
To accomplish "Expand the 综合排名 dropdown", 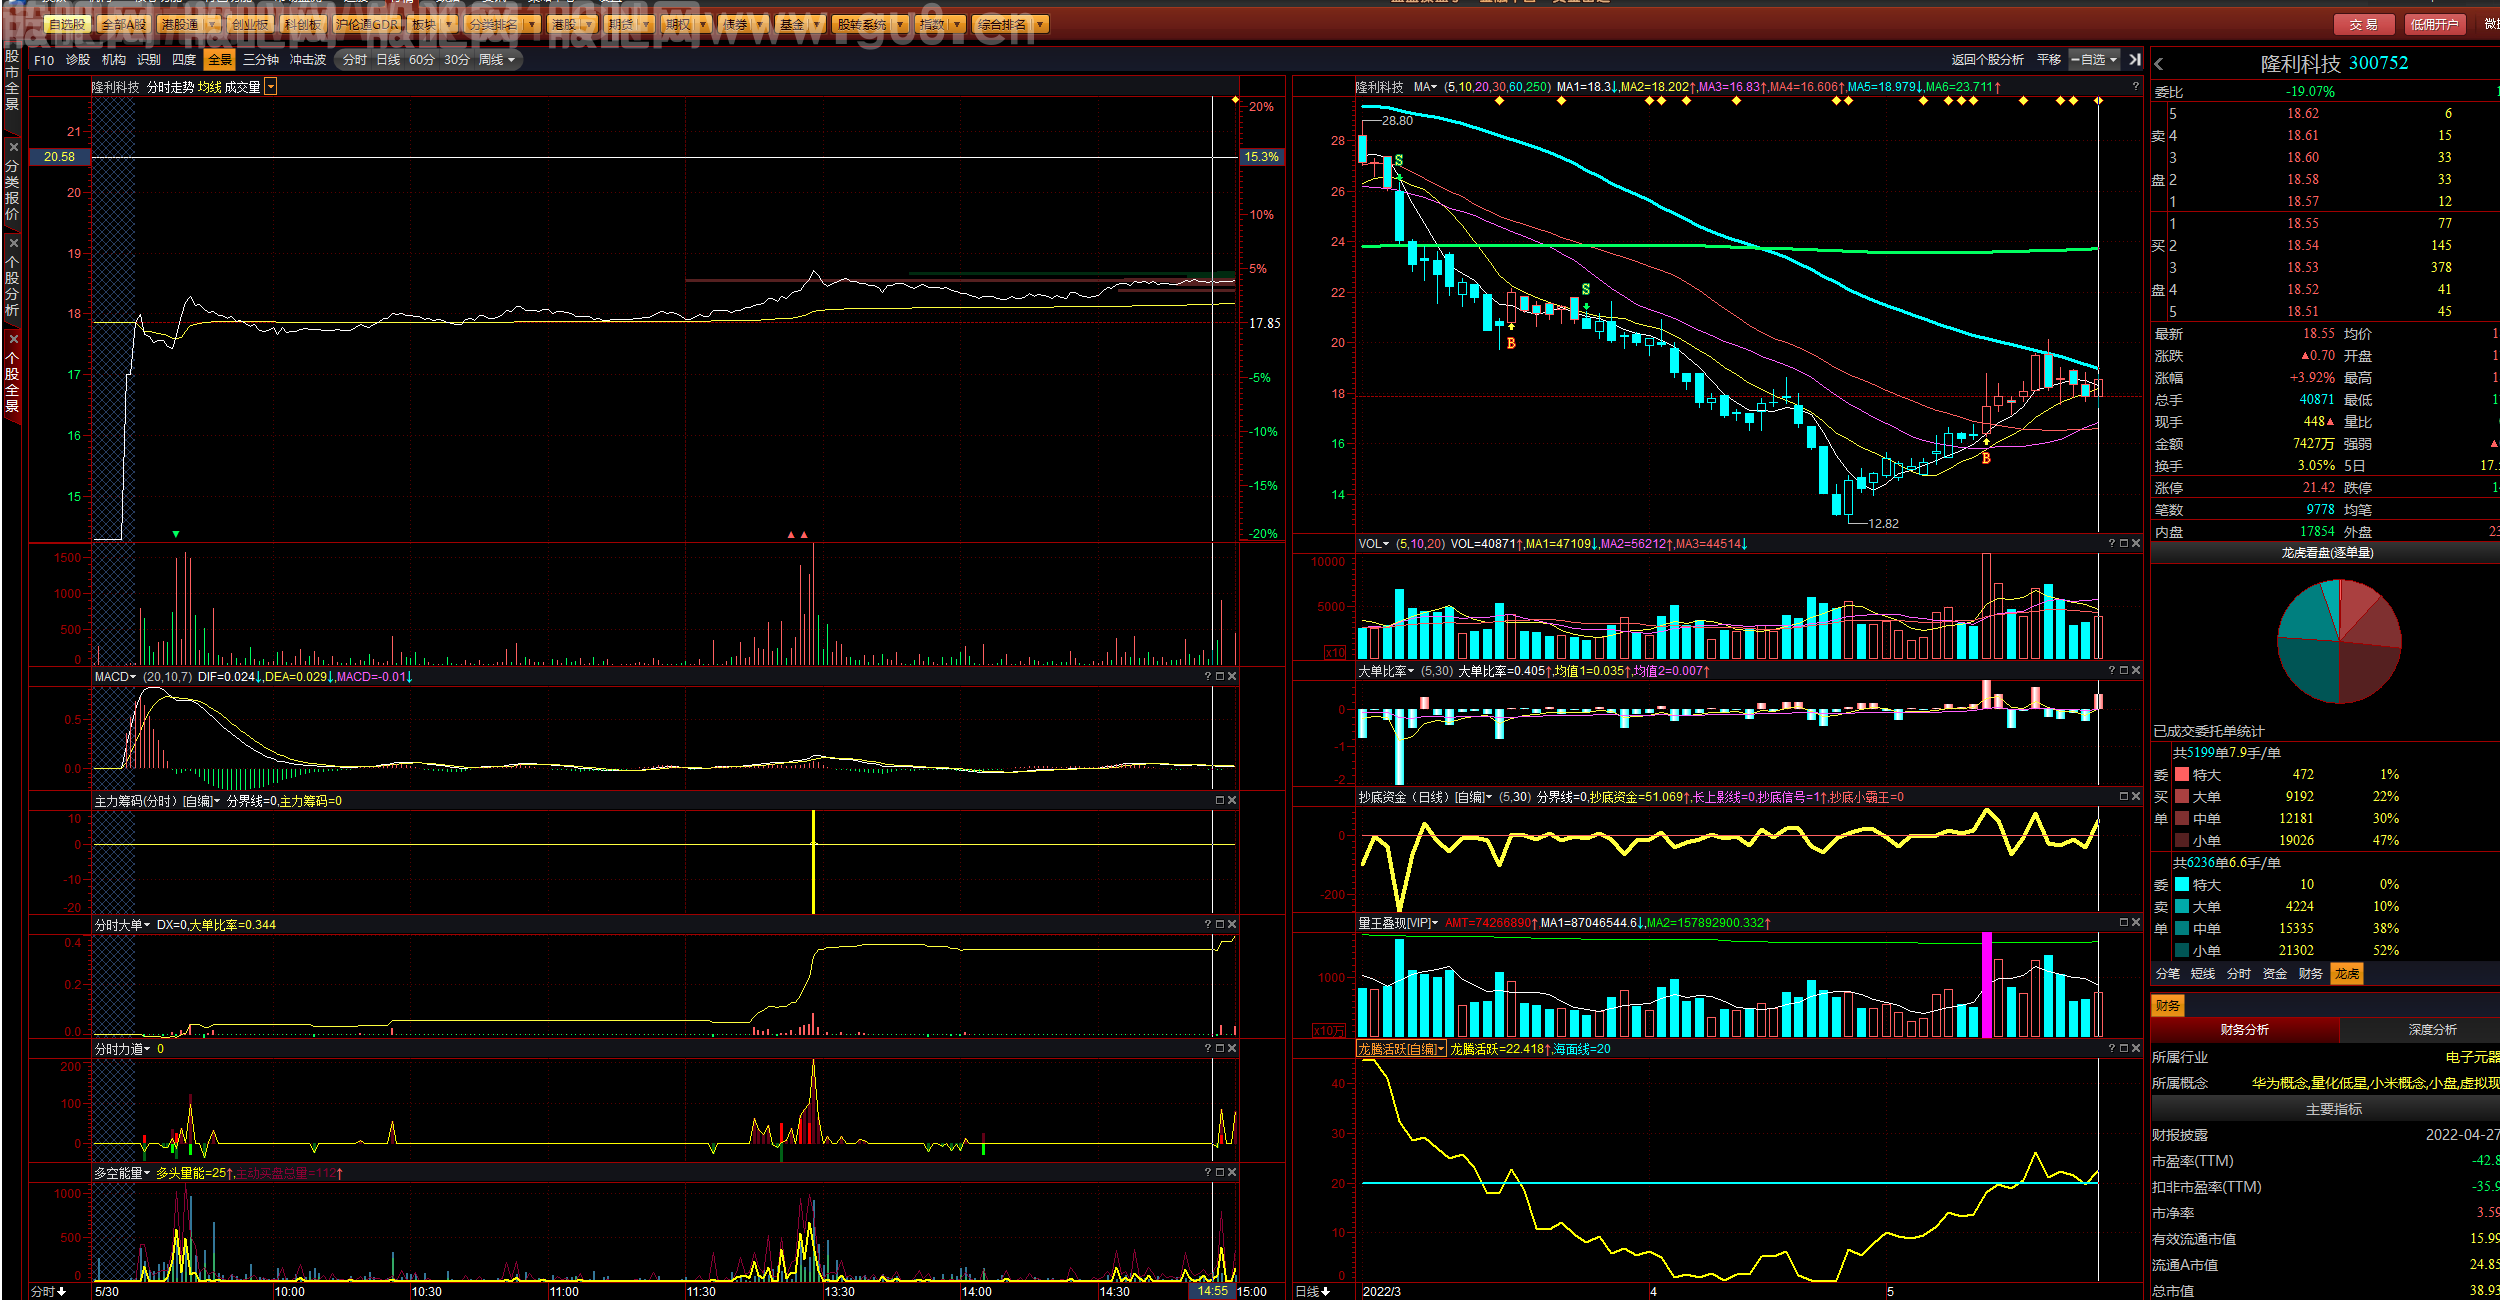I will [1041, 24].
